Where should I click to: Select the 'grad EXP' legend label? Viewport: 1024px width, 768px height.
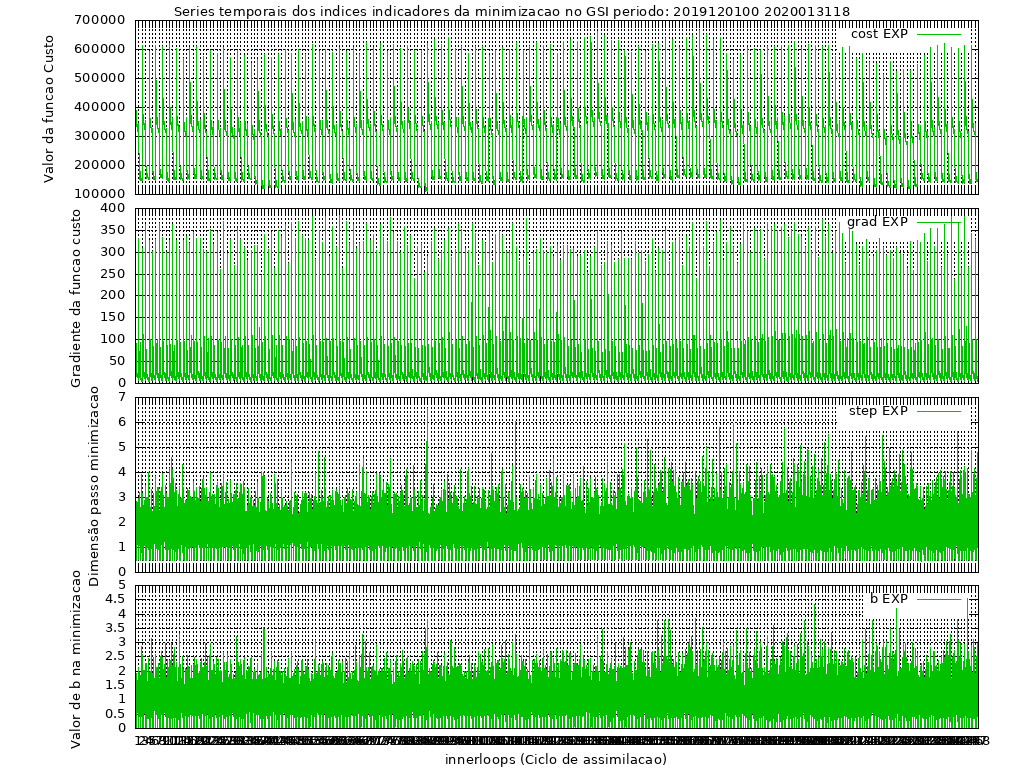(x=877, y=222)
